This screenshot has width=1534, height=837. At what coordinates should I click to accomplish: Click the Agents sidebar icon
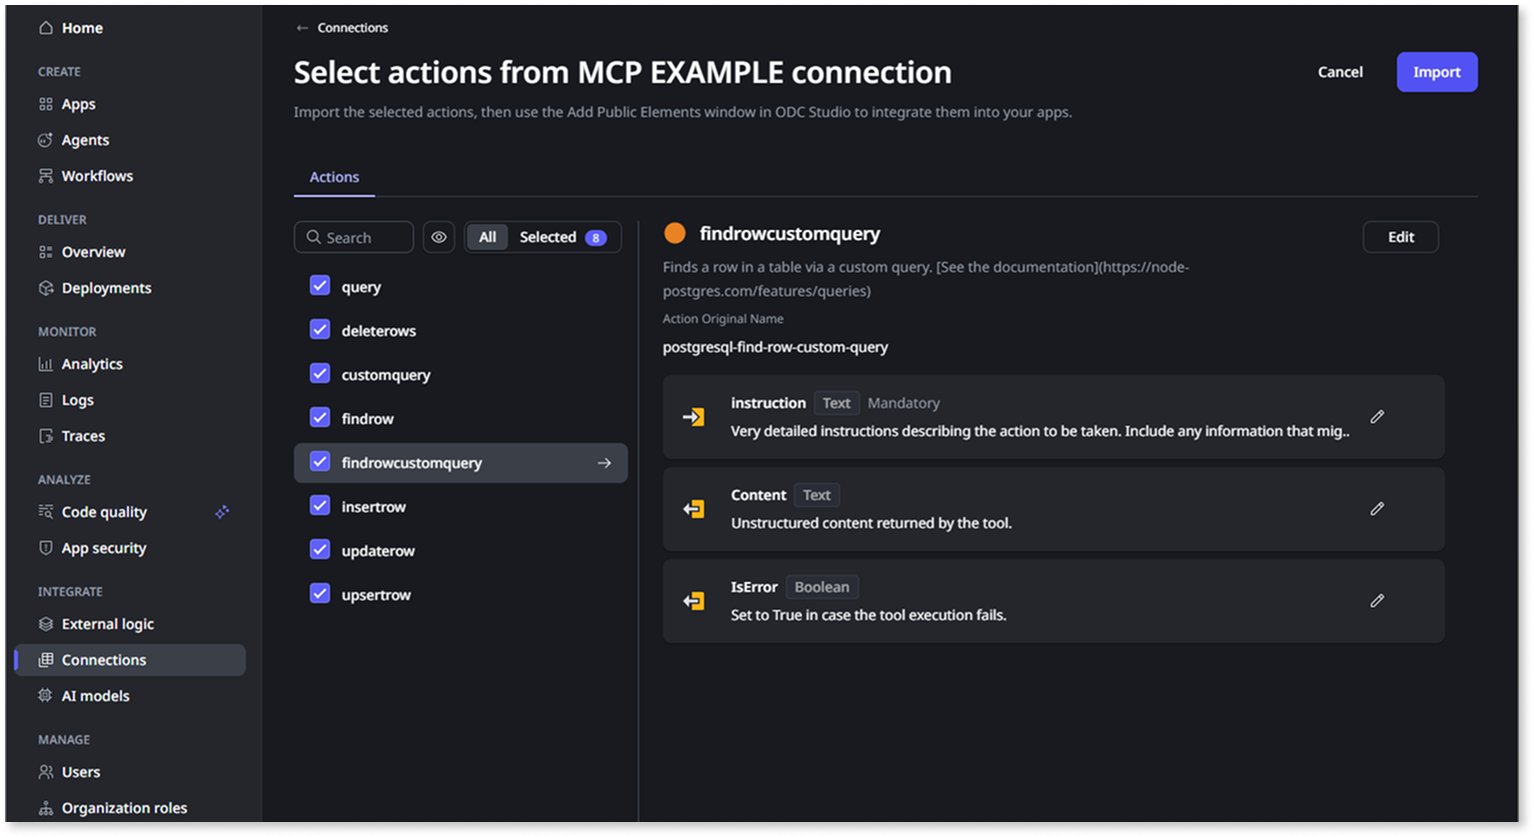(46, 140)
